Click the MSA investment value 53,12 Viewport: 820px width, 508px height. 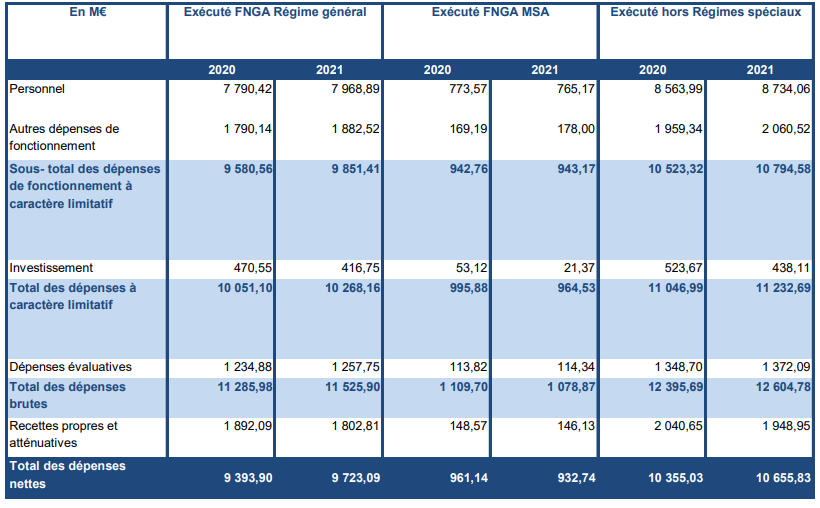click(x=468, y=268)
